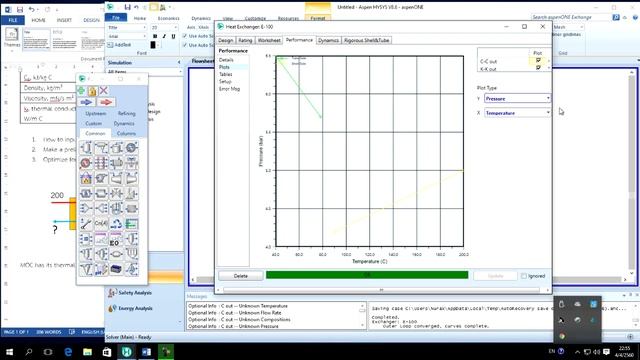This screenshot has height=360, width=640.
Task: Open the Y axis Pressure dropdown
Action: pos(517,98)
